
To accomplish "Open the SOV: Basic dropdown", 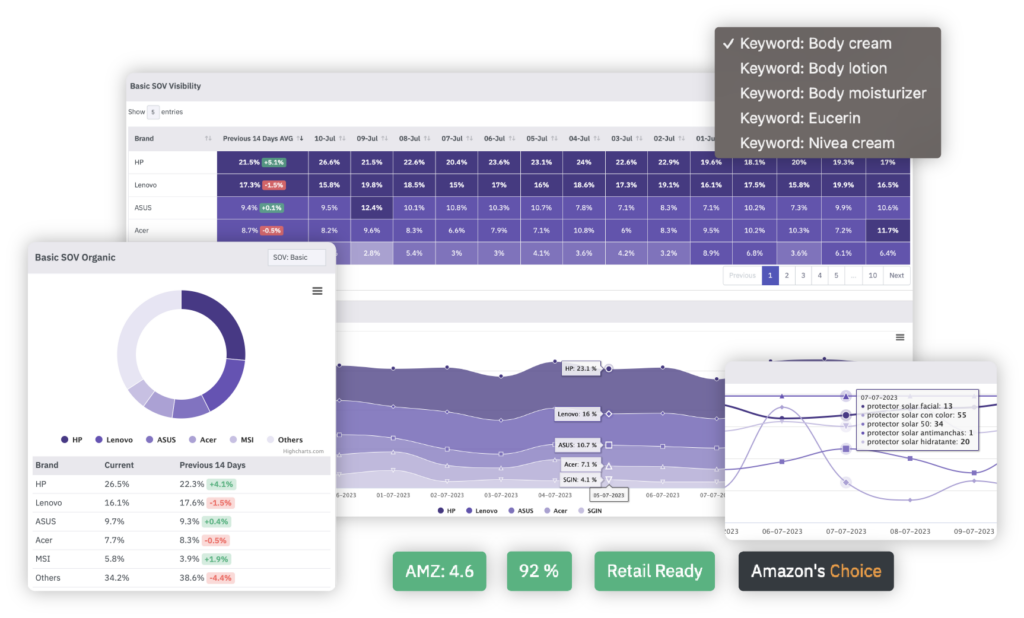I will (296, 257).
